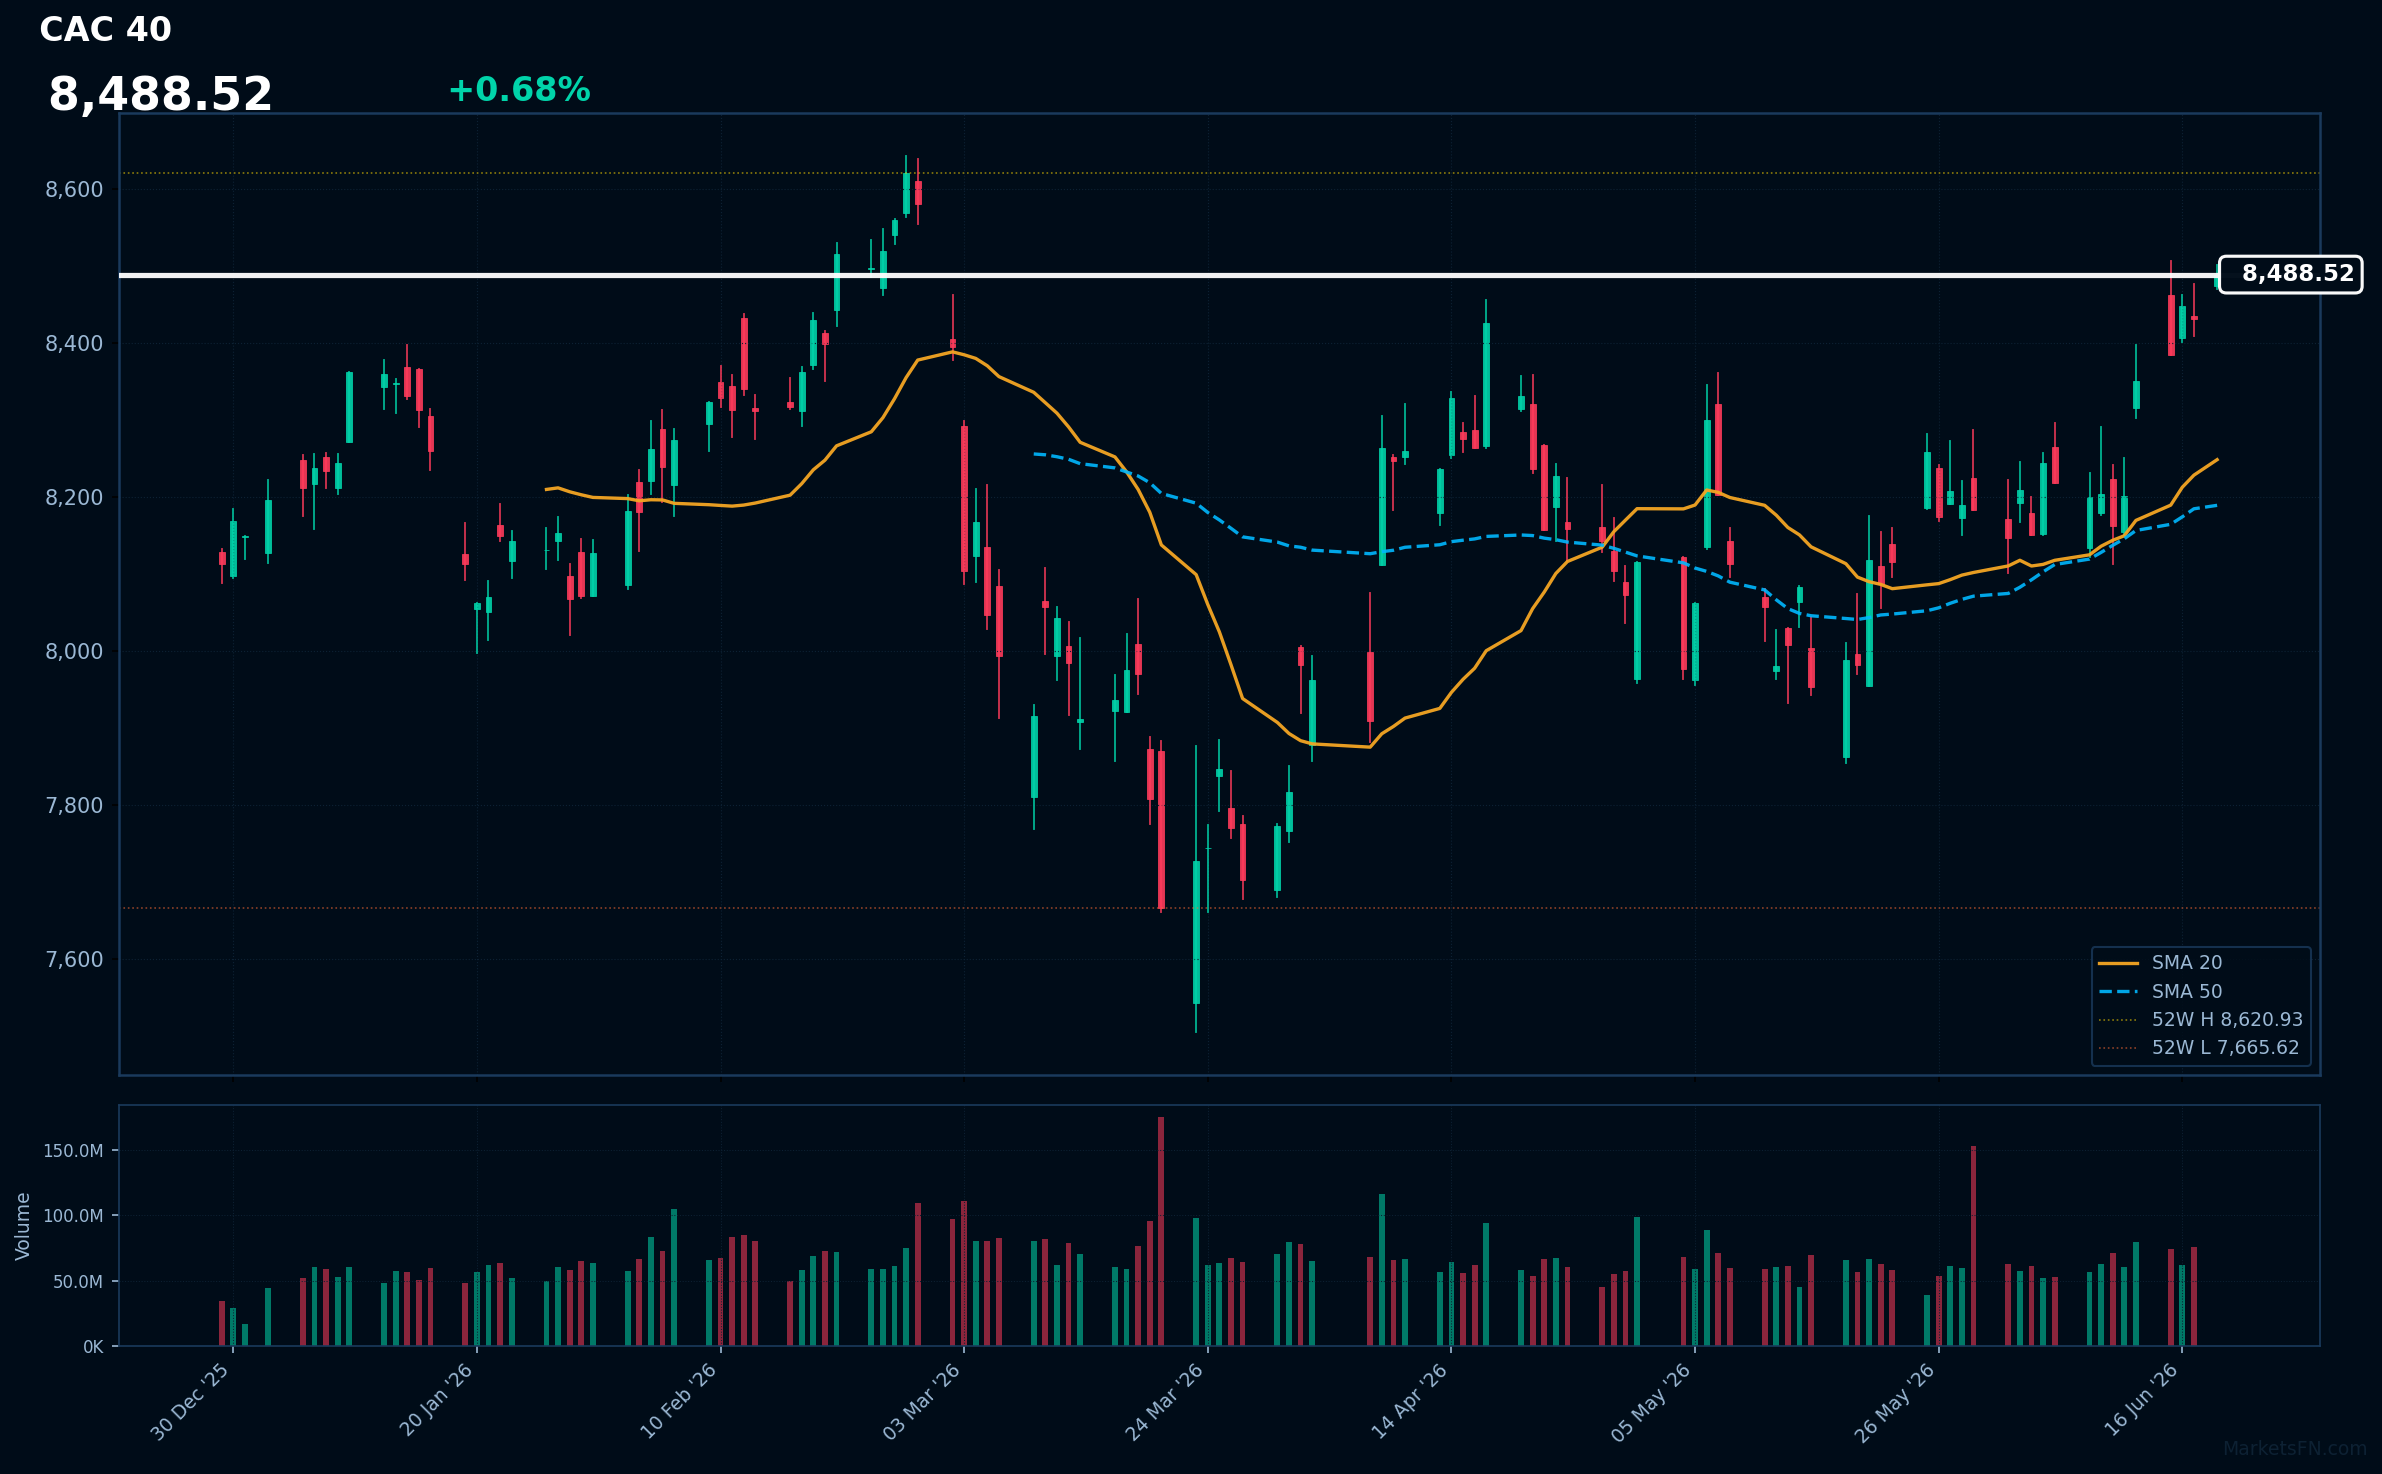2382x1474 pixels.
Task: Select the 10 Feb '26 date label
Action: (x=678, y=1401)
